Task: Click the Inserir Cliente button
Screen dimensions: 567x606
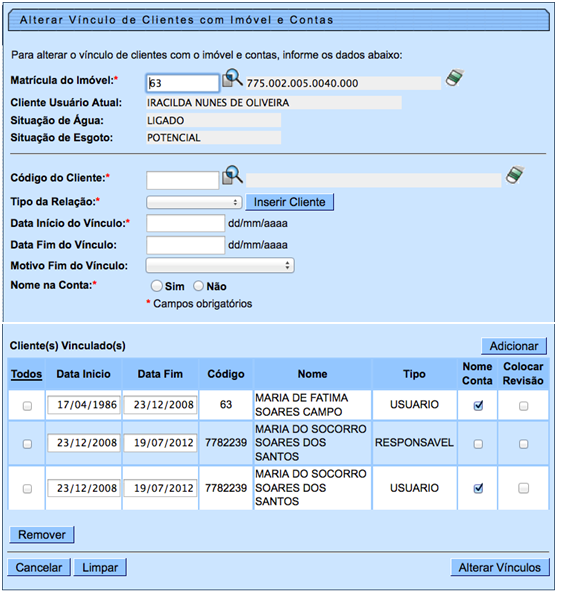Action: click(x=289, y=202)
